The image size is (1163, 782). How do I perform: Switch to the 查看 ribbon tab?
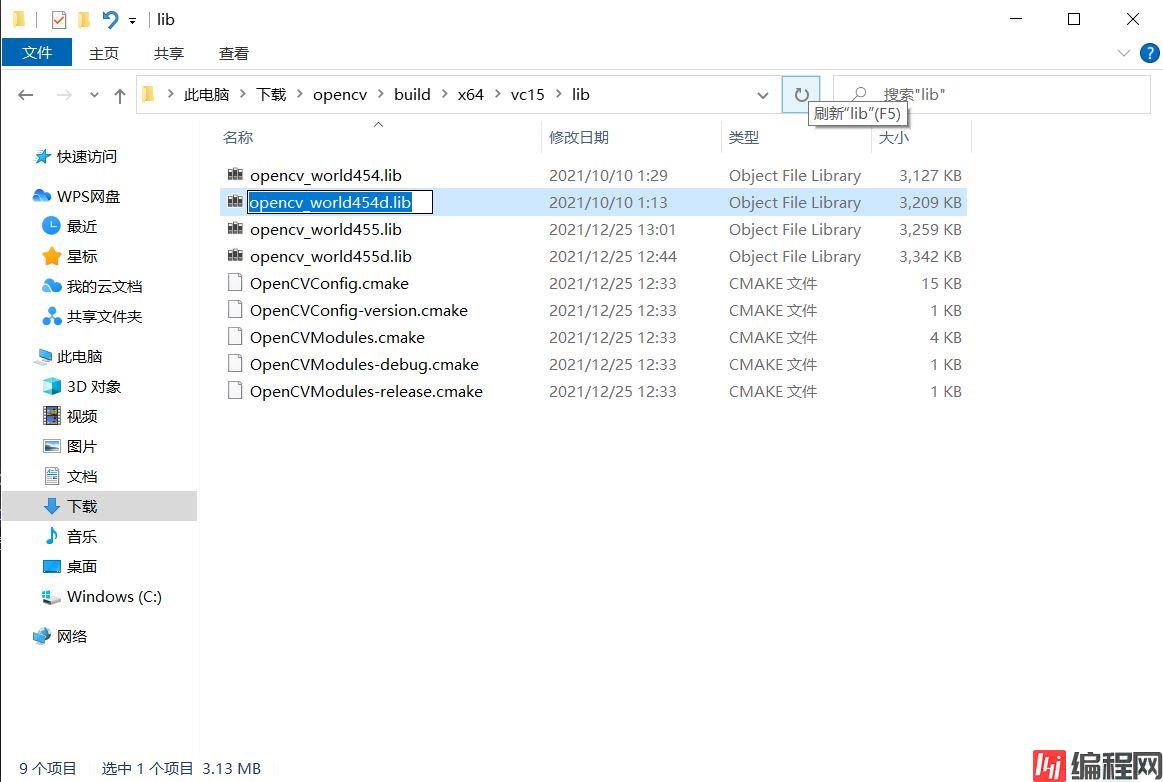(x=234, y=53)
